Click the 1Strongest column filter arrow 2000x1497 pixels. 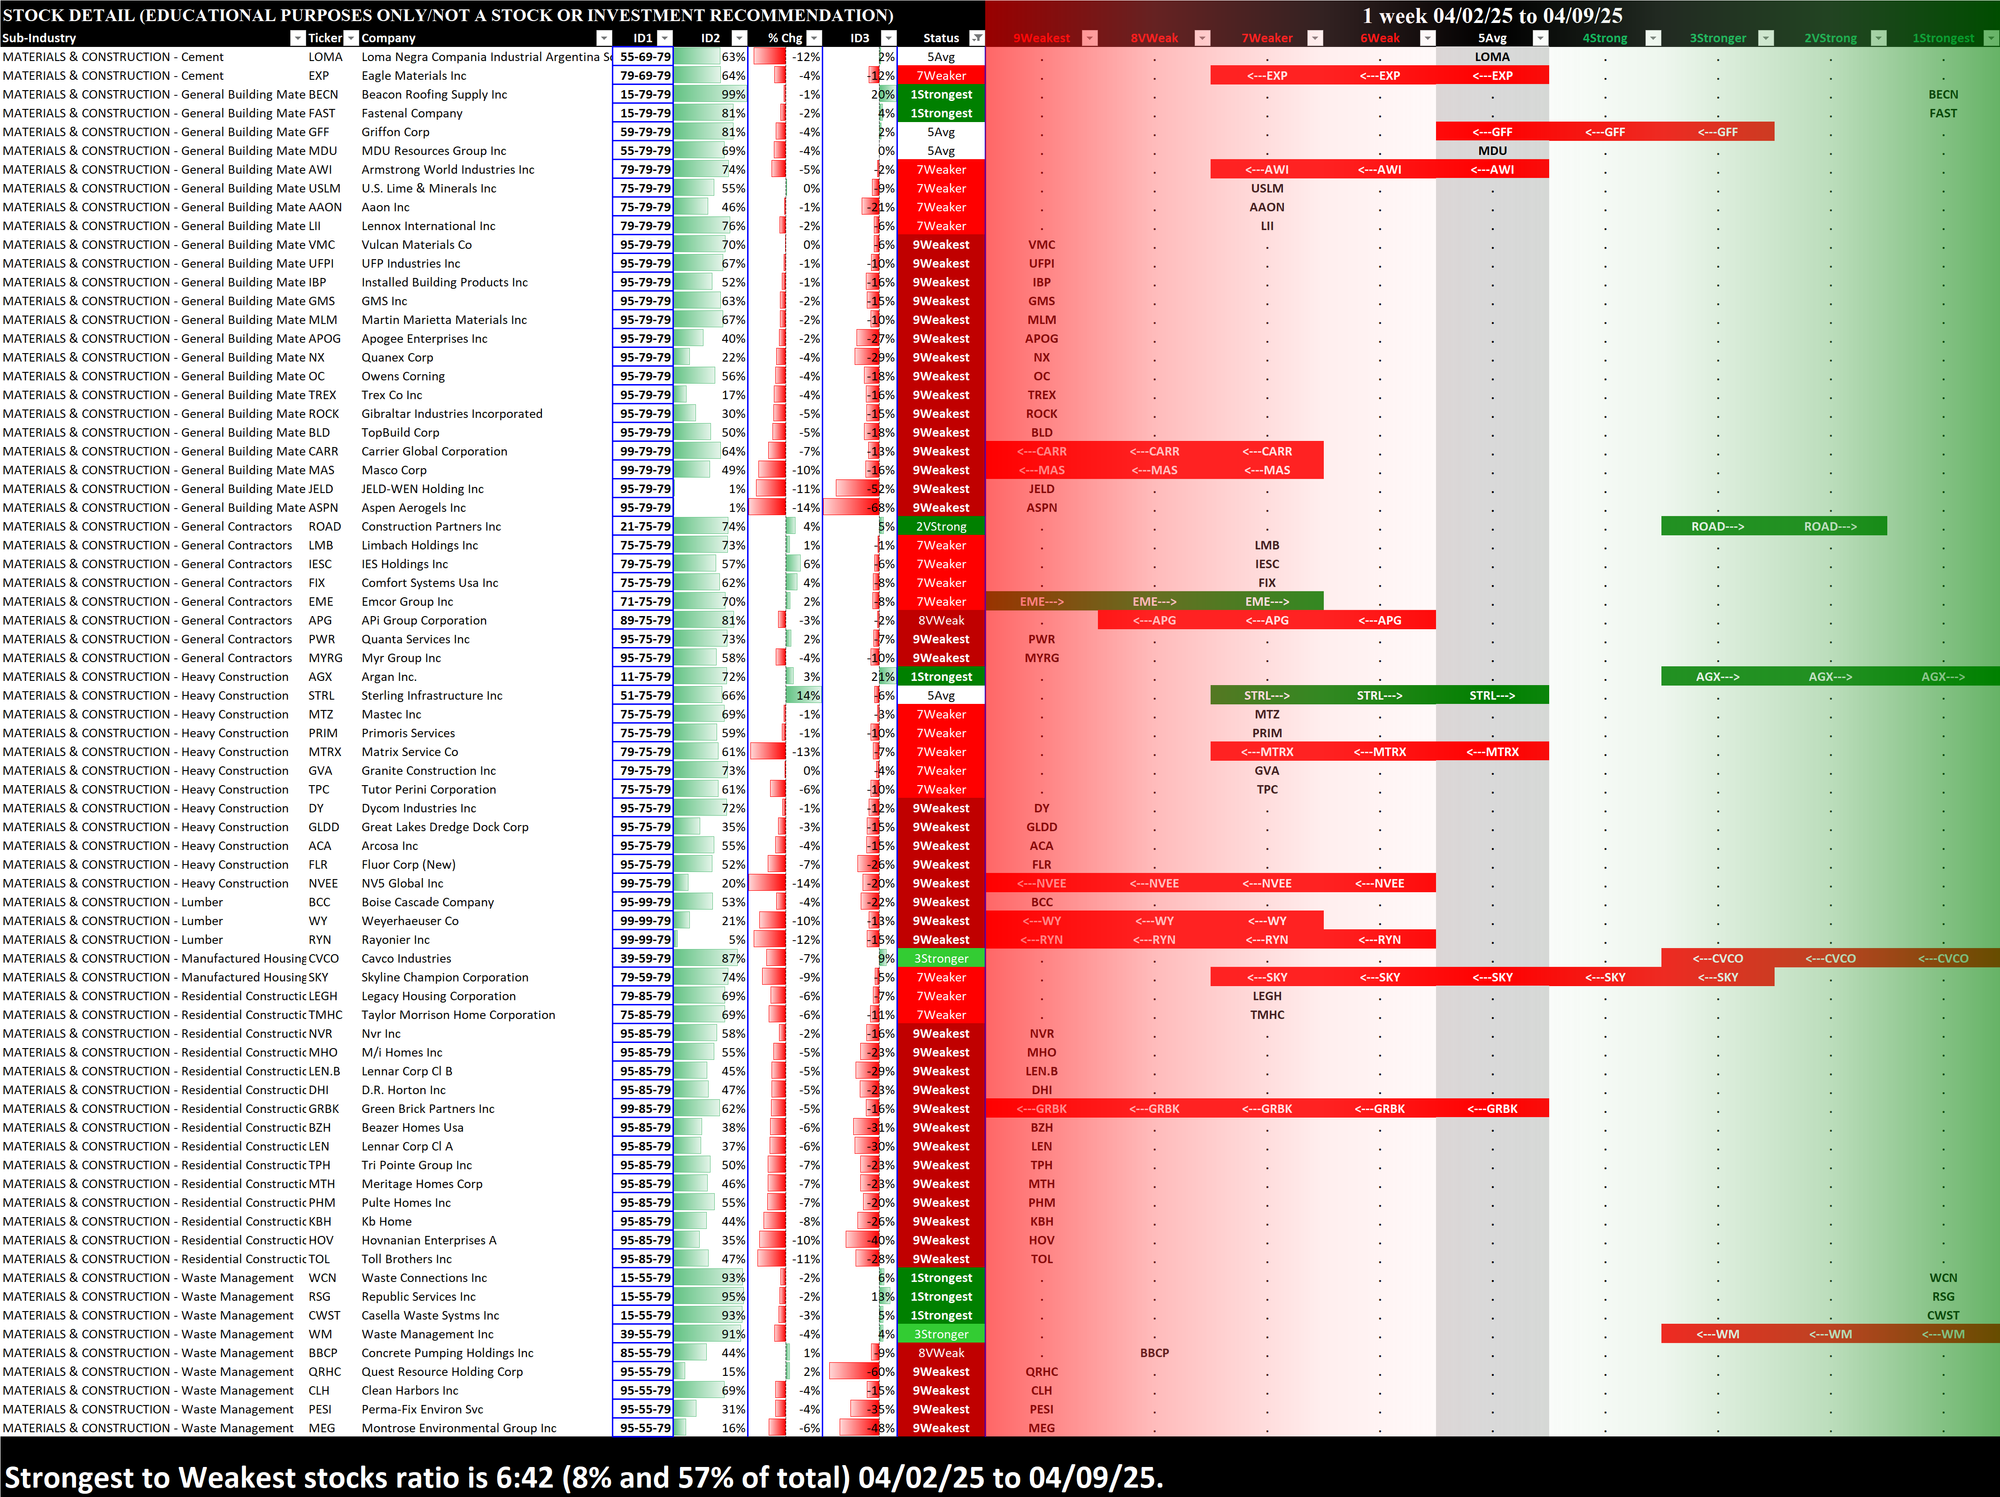click(1990, 38)
